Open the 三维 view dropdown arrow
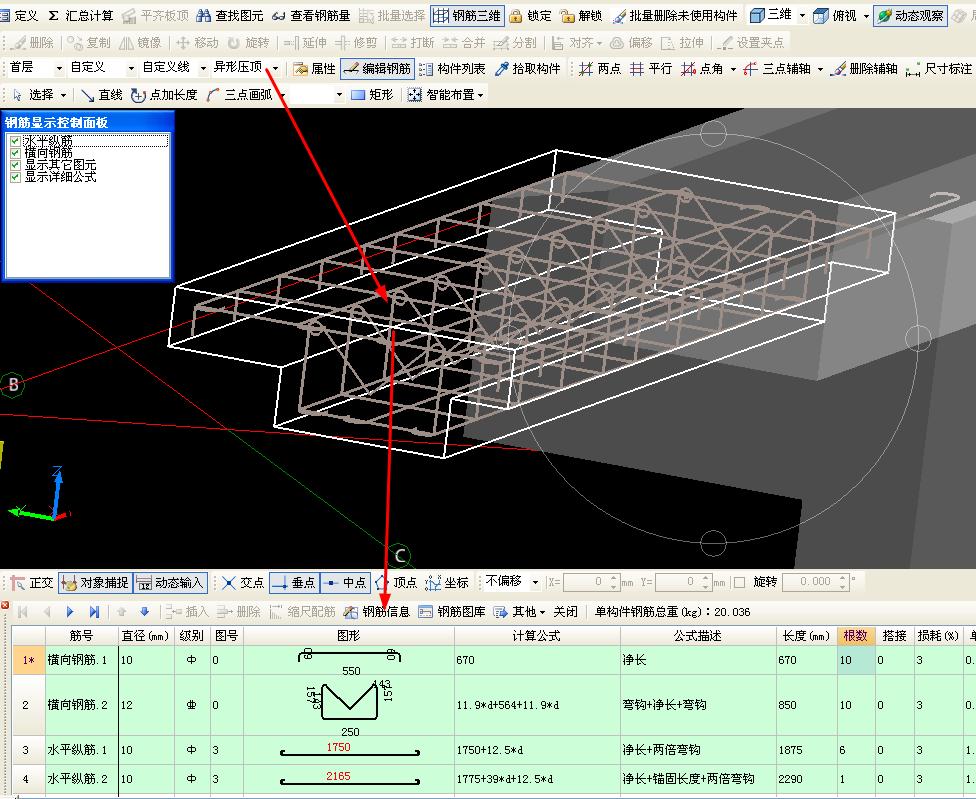The image size is (976, 799). (802, 16)
